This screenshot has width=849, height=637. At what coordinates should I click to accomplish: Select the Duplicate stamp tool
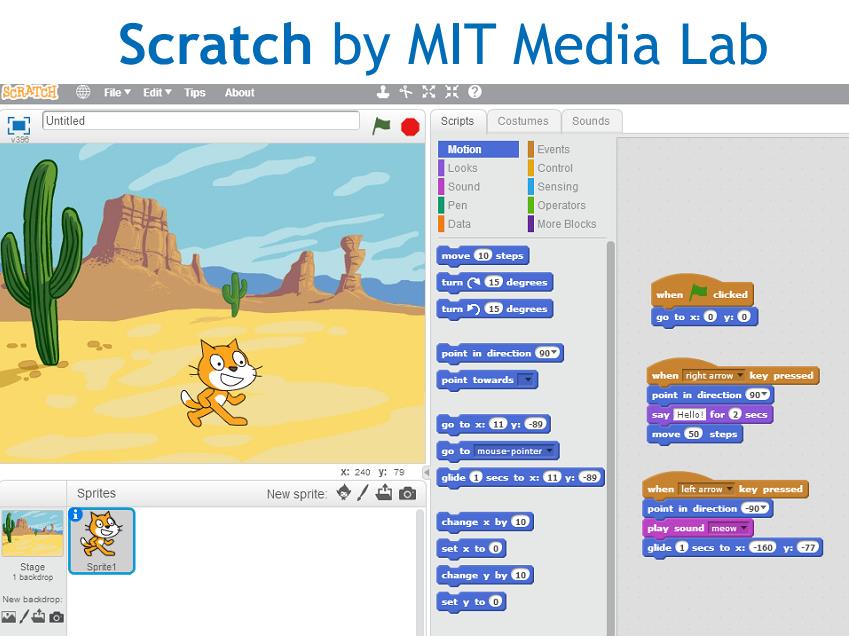pyautogui.click(x=383, y=92)
